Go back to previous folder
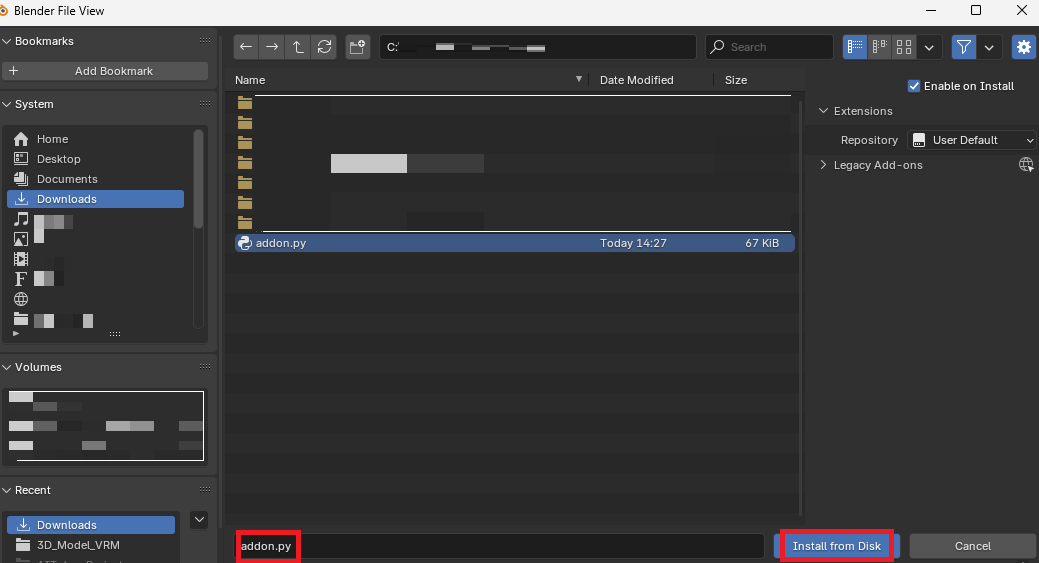The image size is (1039, 563). 246,47
